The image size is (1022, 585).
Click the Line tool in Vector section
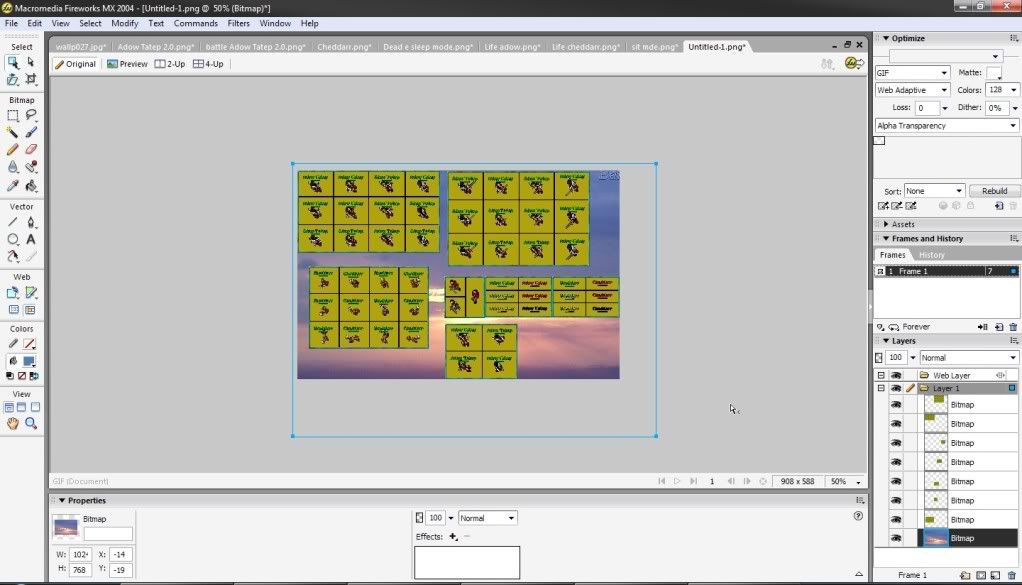tap(13, 222)
